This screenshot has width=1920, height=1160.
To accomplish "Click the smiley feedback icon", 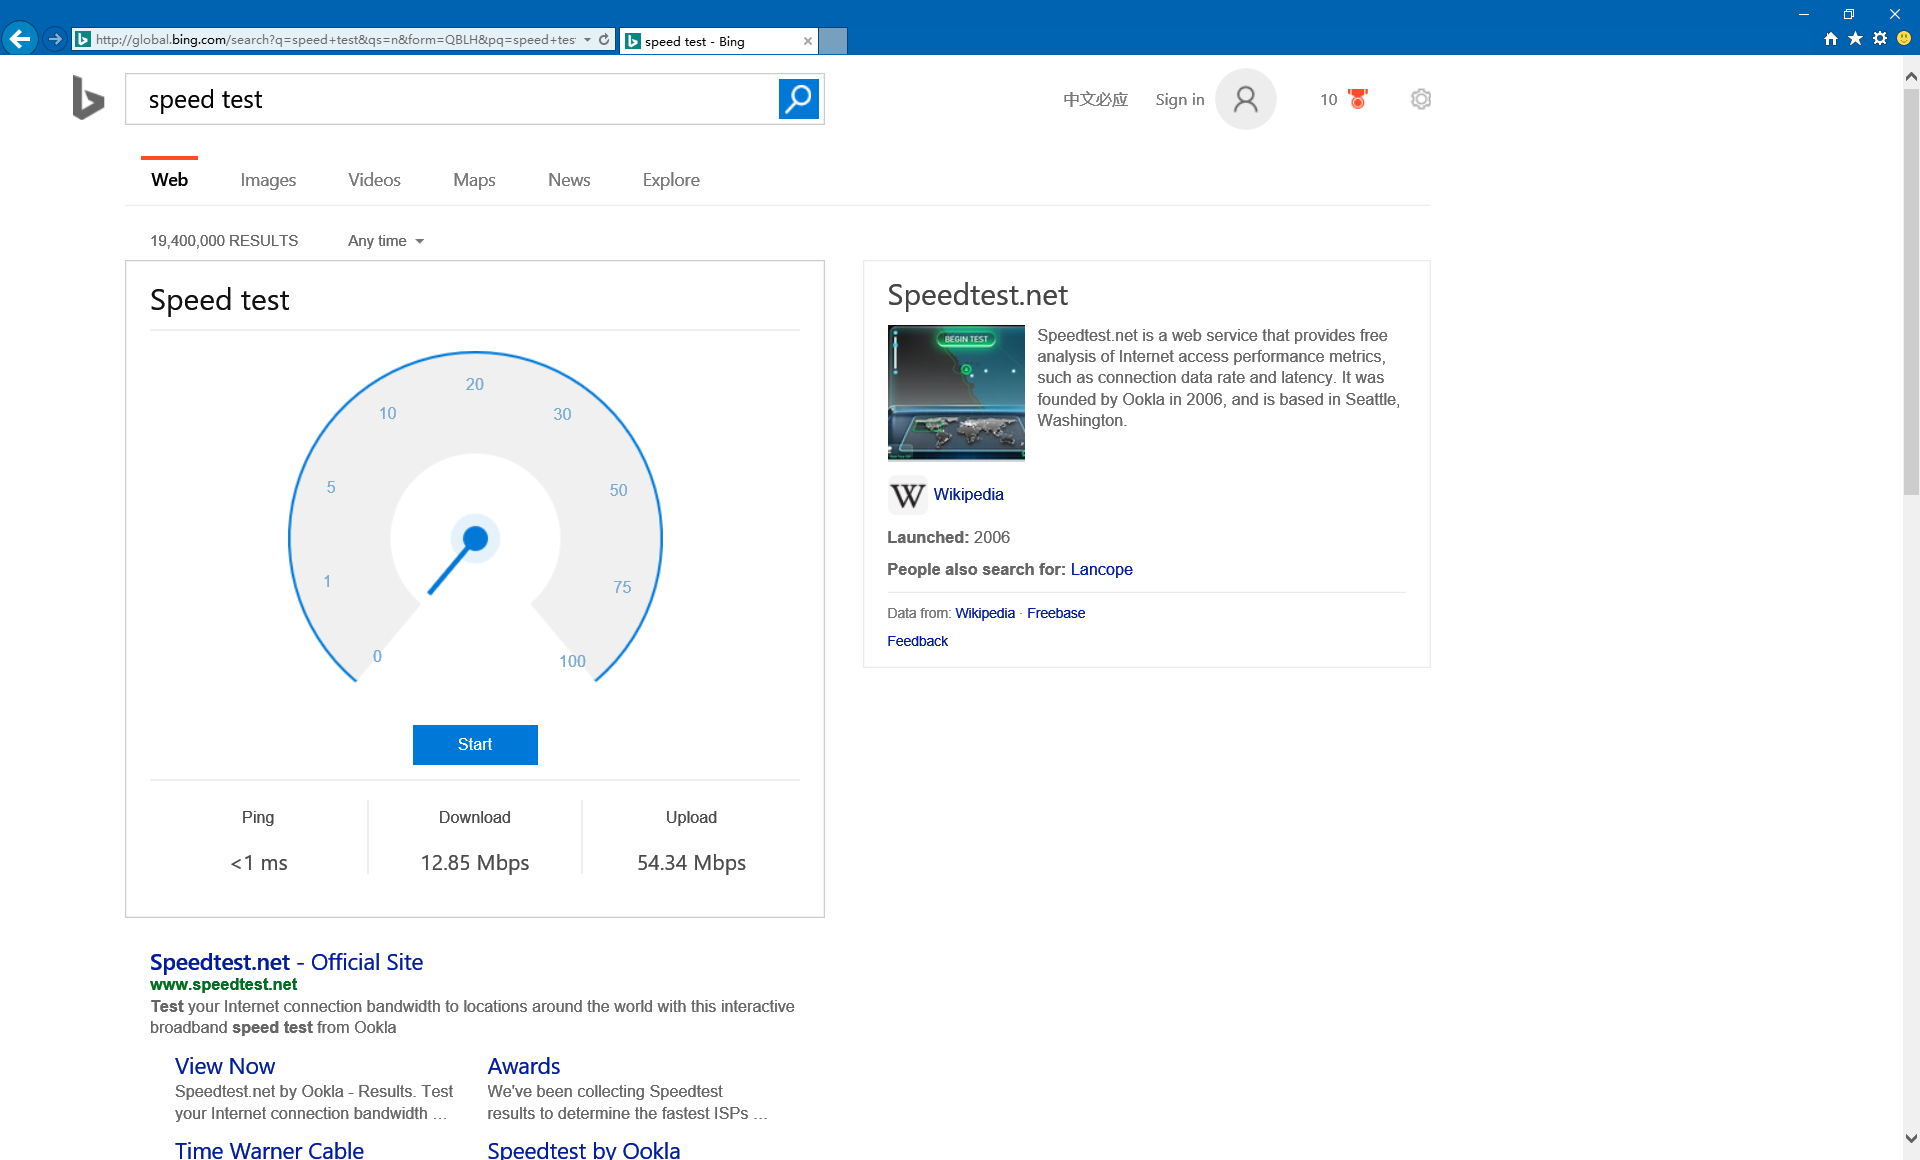I will pyautogui.click(x=1904, y=39).
